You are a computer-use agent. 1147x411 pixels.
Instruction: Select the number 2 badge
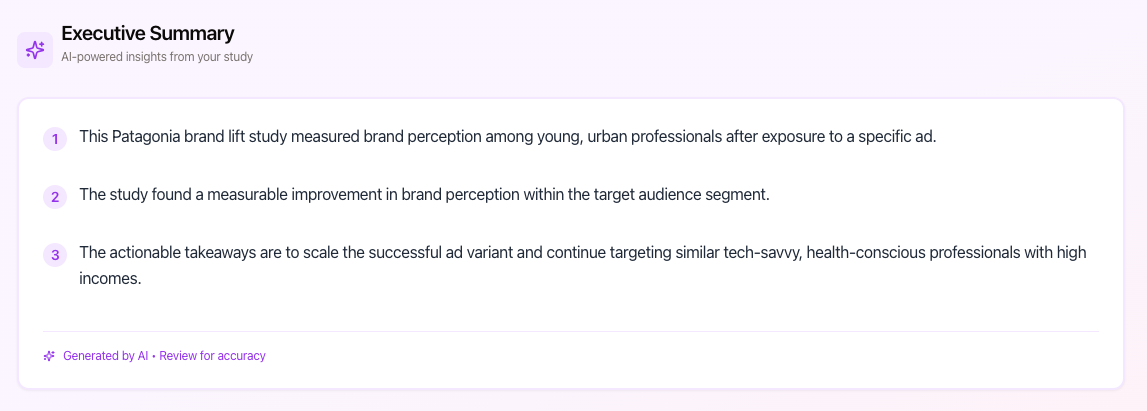55,197
